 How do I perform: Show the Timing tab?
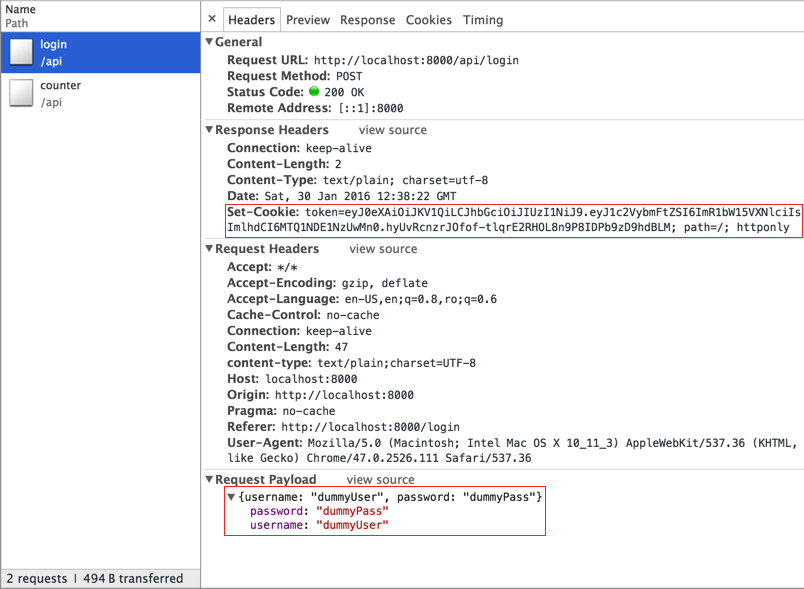483,20
